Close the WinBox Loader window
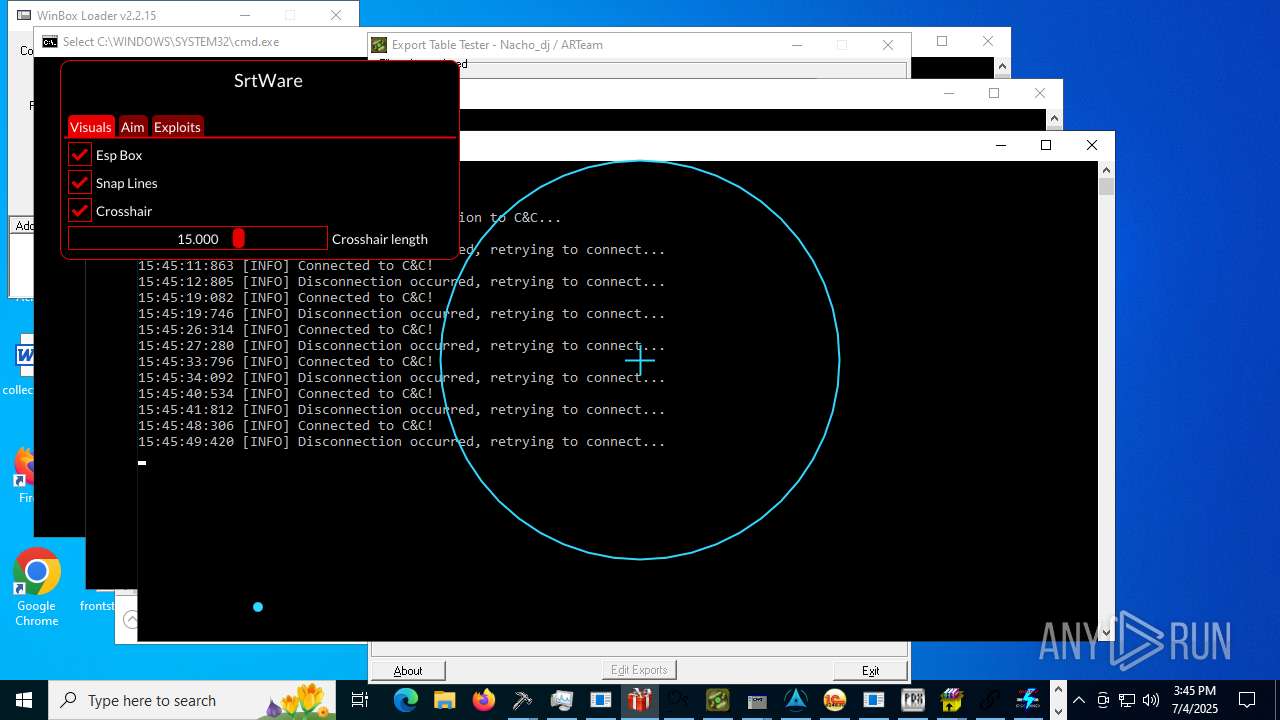 click(x=336, y=15)
